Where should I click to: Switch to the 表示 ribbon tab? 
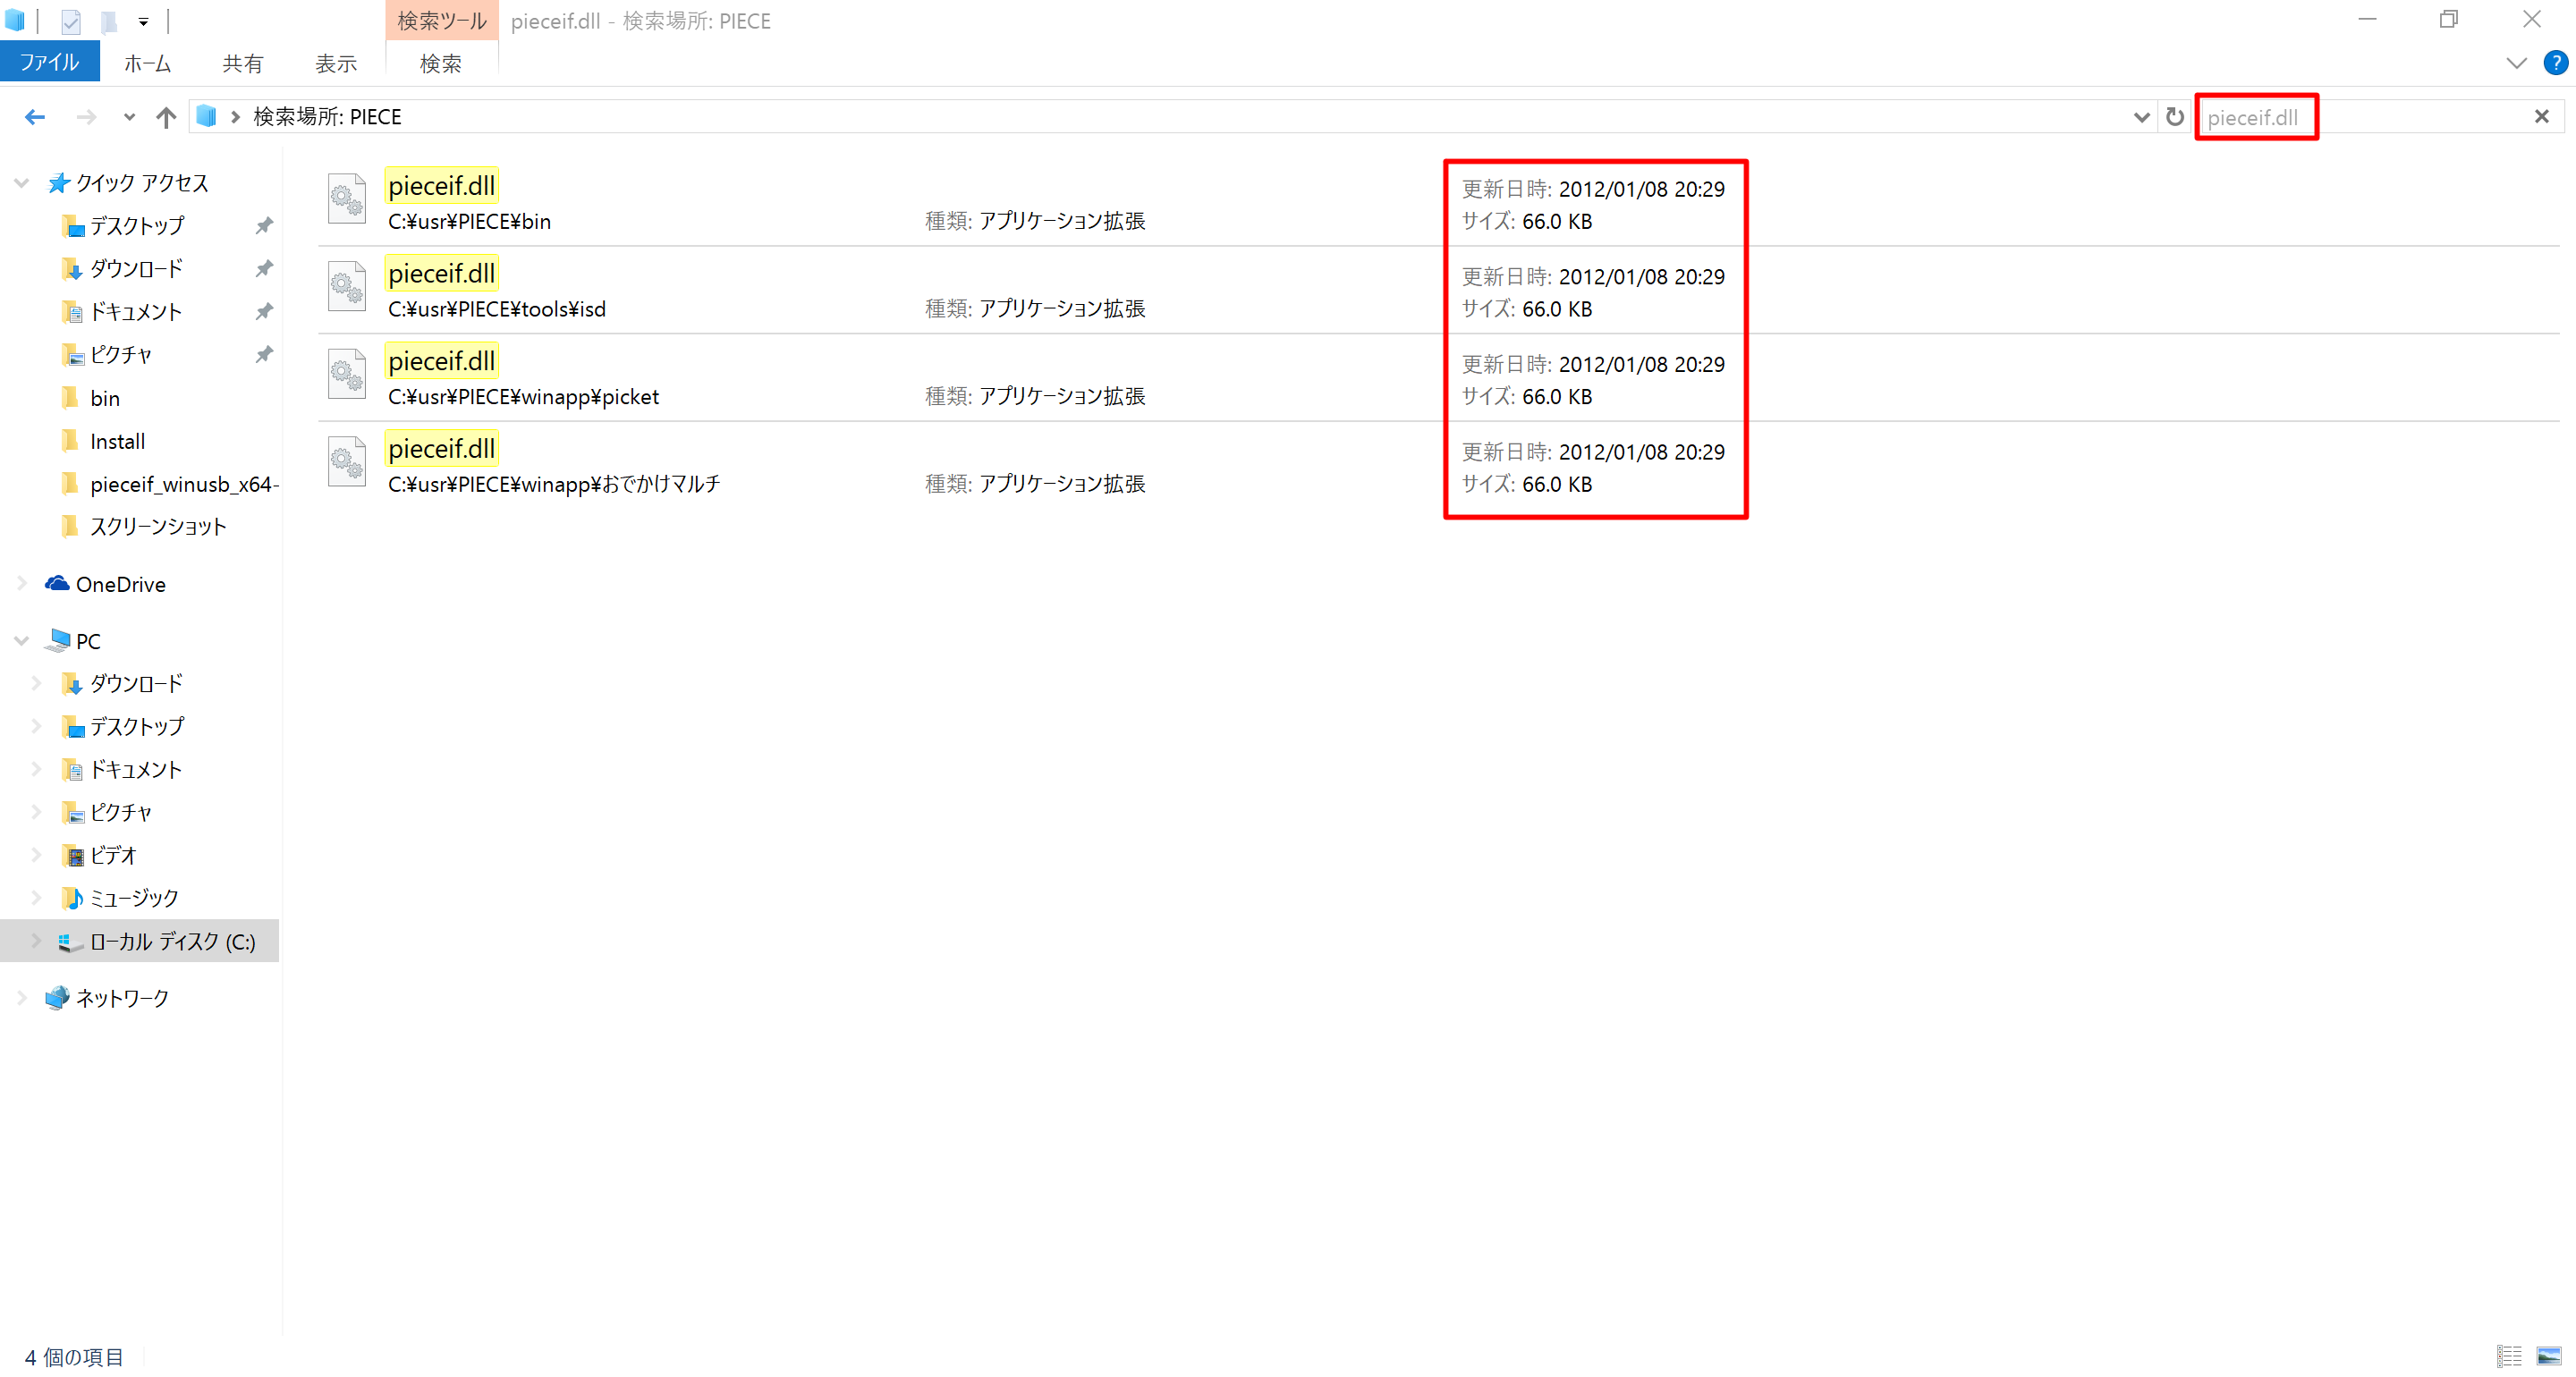(336, 63)
